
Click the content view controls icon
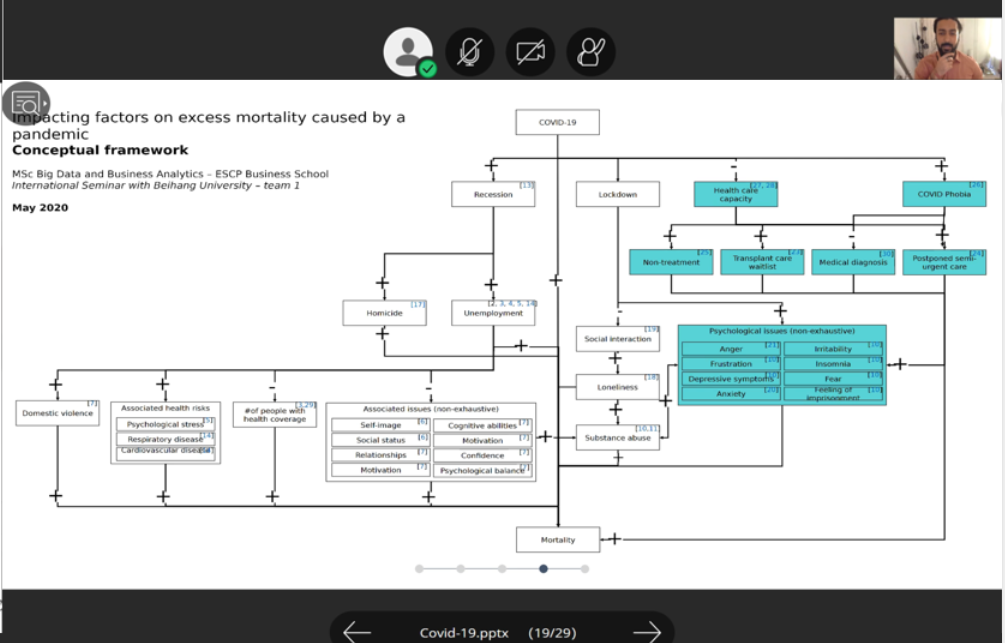[25, 103]
